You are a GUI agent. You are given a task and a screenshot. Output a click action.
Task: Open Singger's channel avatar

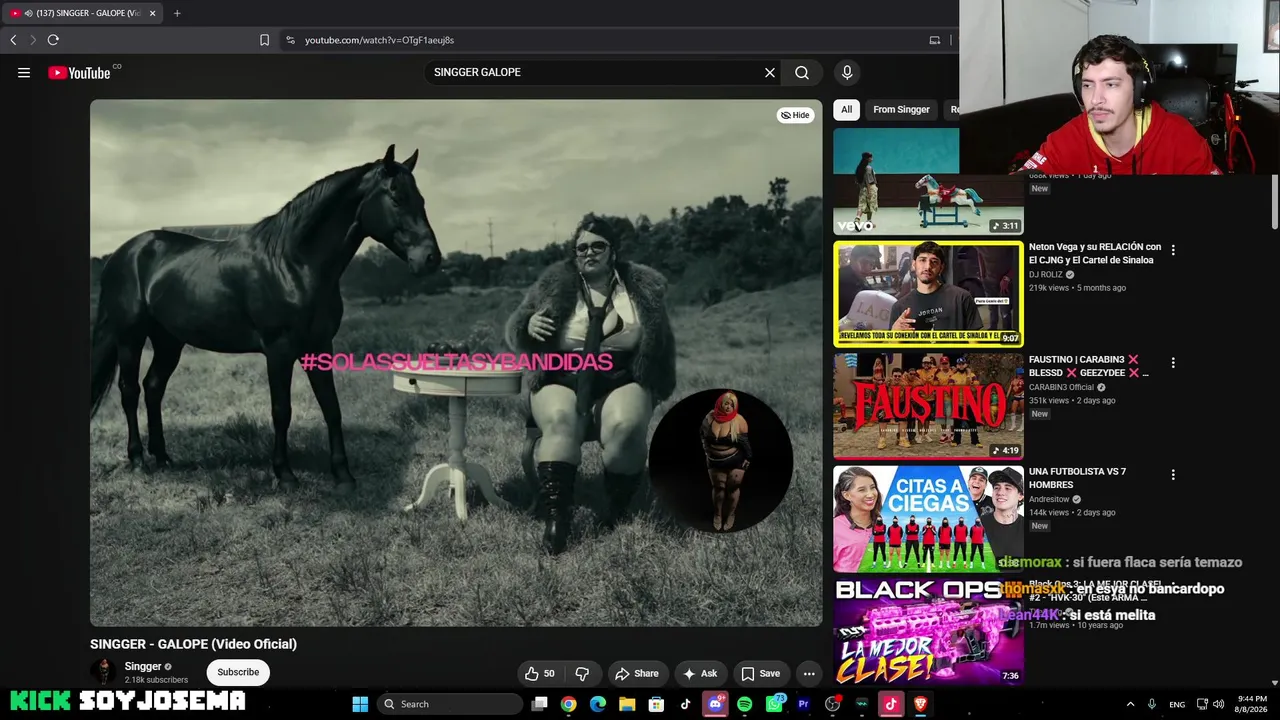(x=103, y=672)
